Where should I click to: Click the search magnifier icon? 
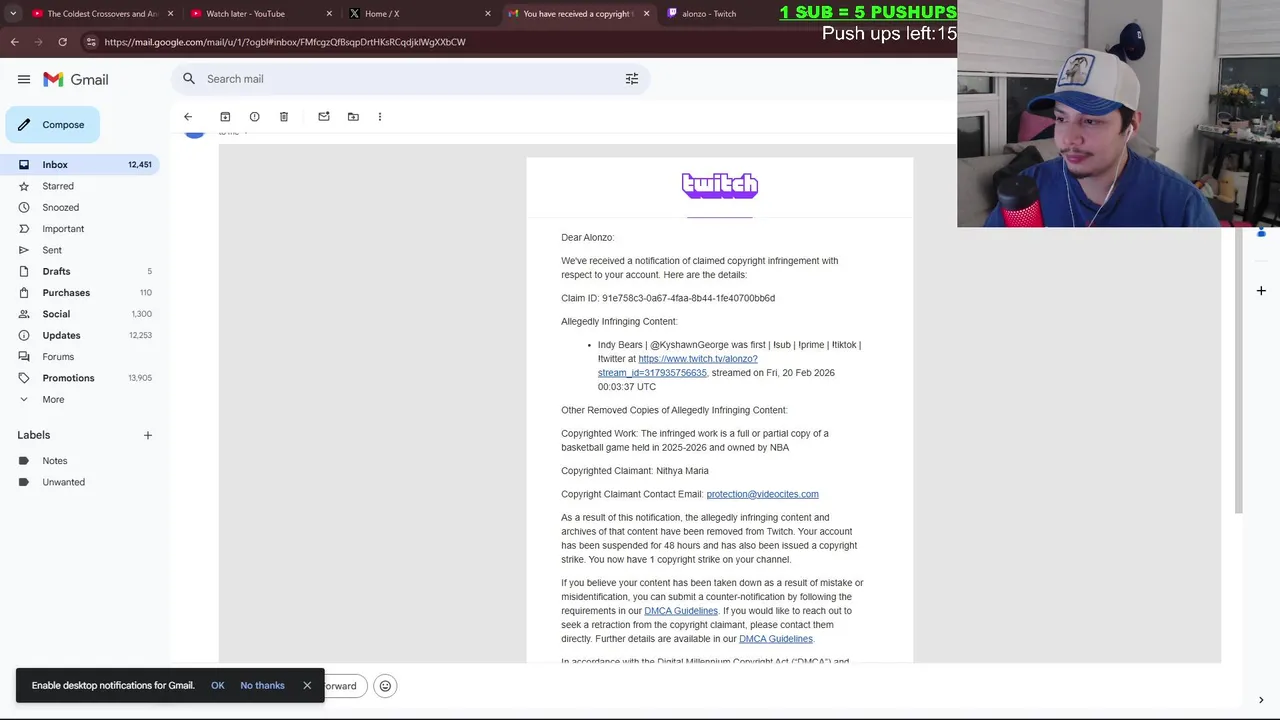[189, 79]
